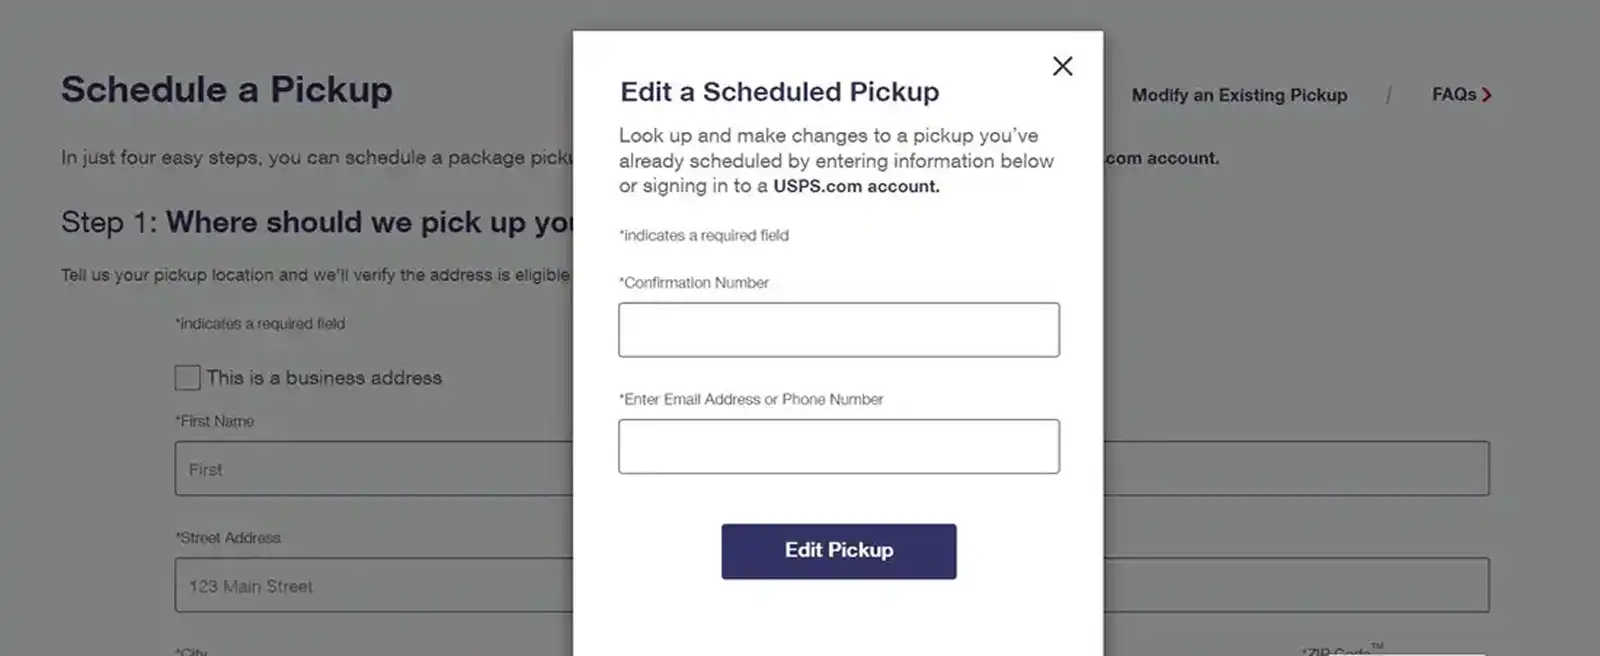
Task: Open the FAQs page
Action: pyautogui.click(x=1455, y=94)
